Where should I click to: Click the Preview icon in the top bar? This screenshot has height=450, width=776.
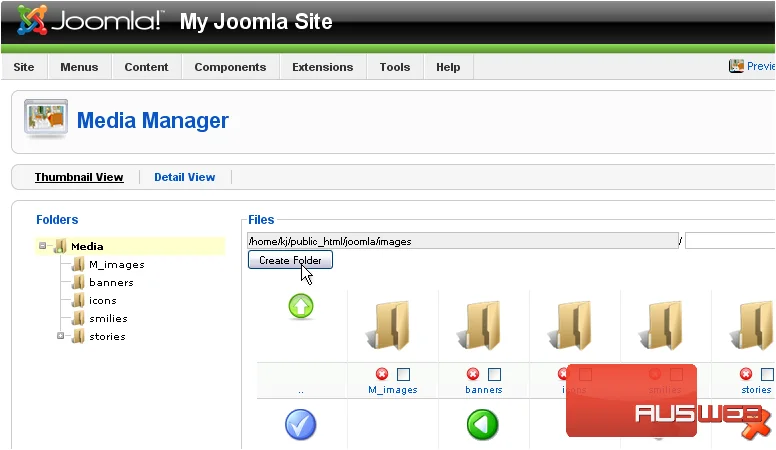pyautogui.click(x=736, y=66)
